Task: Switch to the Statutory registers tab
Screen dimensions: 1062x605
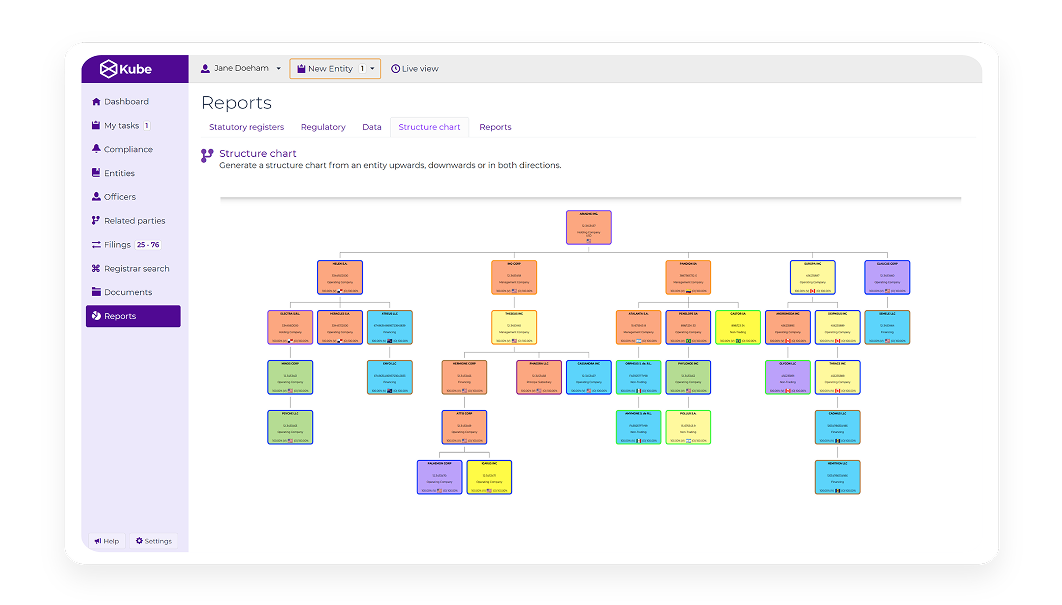Action: pyautogui.click(x=246, y=127)
